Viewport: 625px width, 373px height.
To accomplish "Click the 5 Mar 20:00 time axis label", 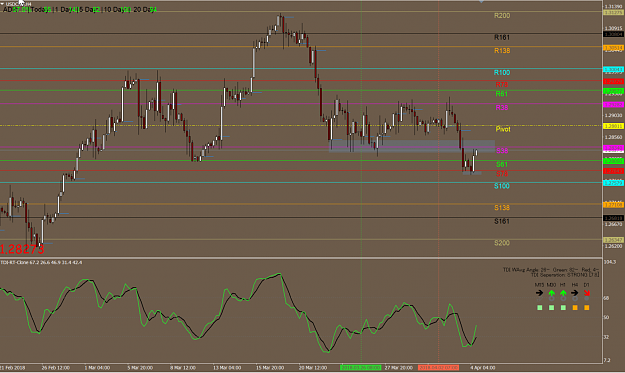I will pyautogui.click(x=140, y=367).
